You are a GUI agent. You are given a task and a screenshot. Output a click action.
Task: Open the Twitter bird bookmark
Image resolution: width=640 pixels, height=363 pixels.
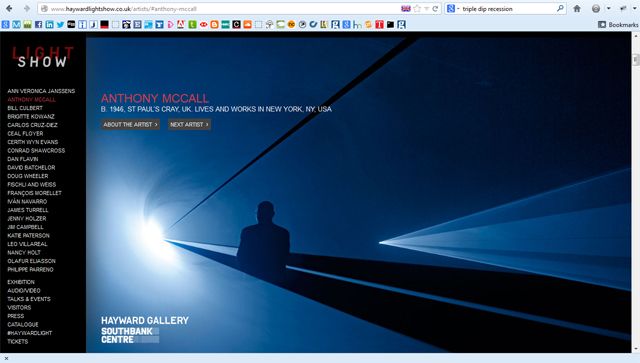(60, 24)
